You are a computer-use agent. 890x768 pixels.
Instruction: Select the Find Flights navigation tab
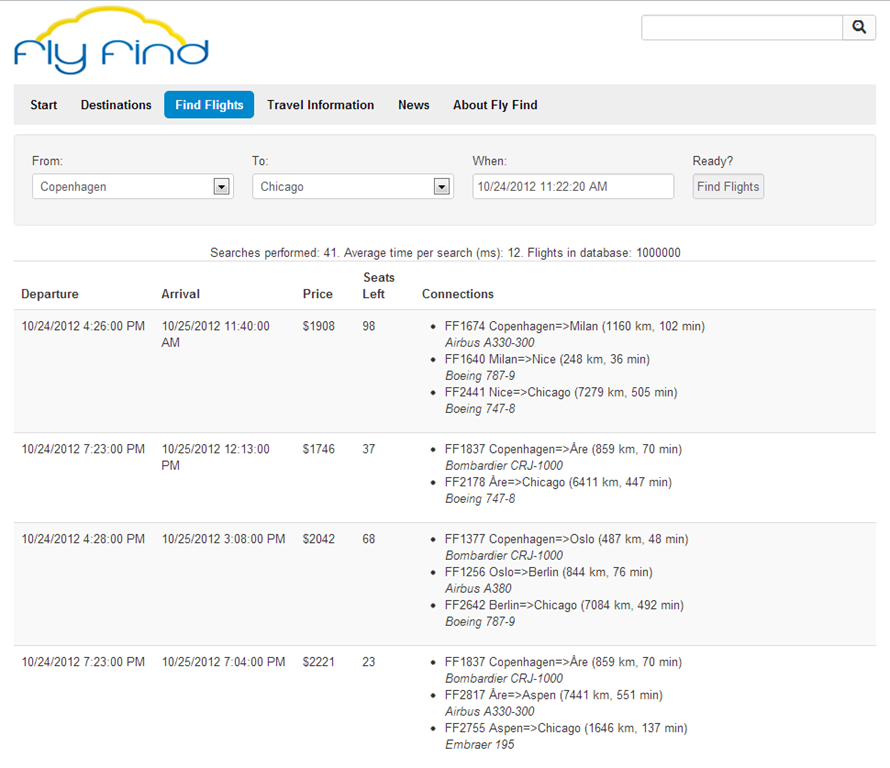pyautogui.click(x=209, y=105)
